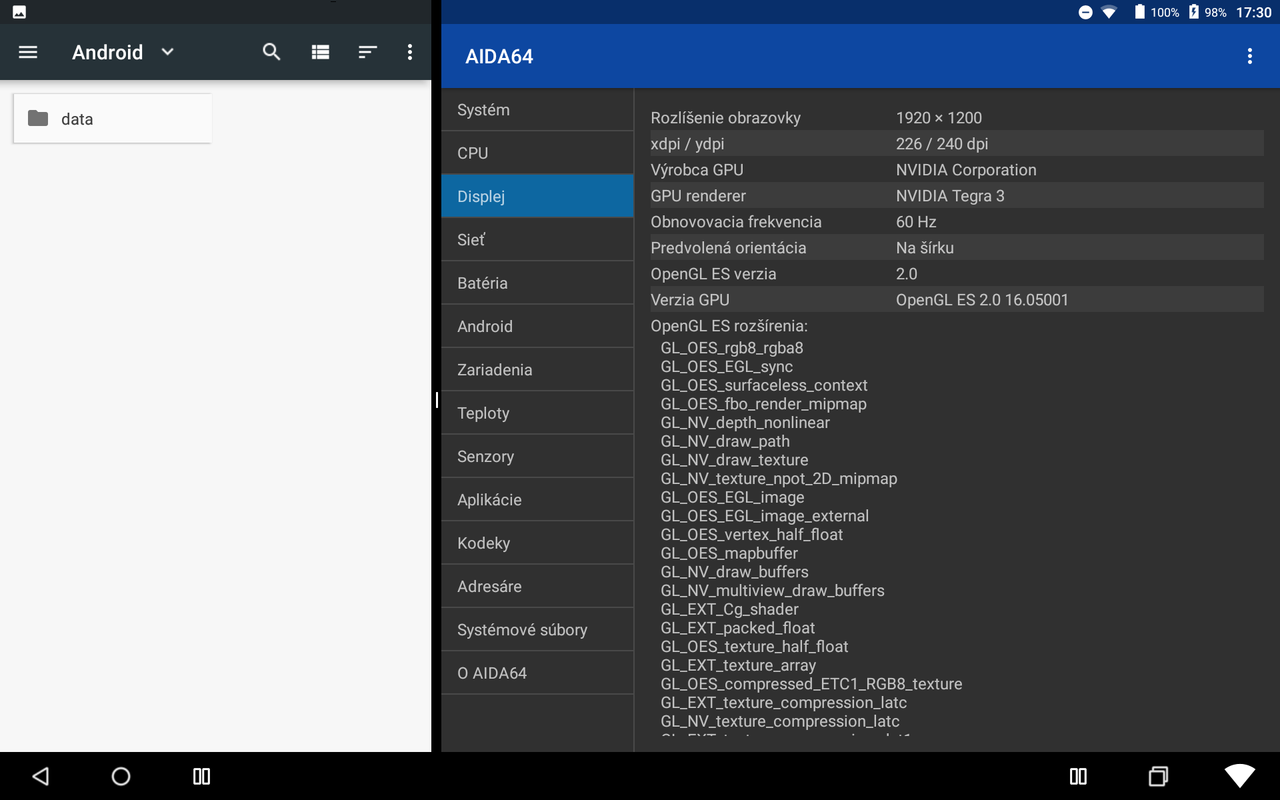Tap the 226 / 240 dpi value
The image size is (1280, 800).
point(942,144)
